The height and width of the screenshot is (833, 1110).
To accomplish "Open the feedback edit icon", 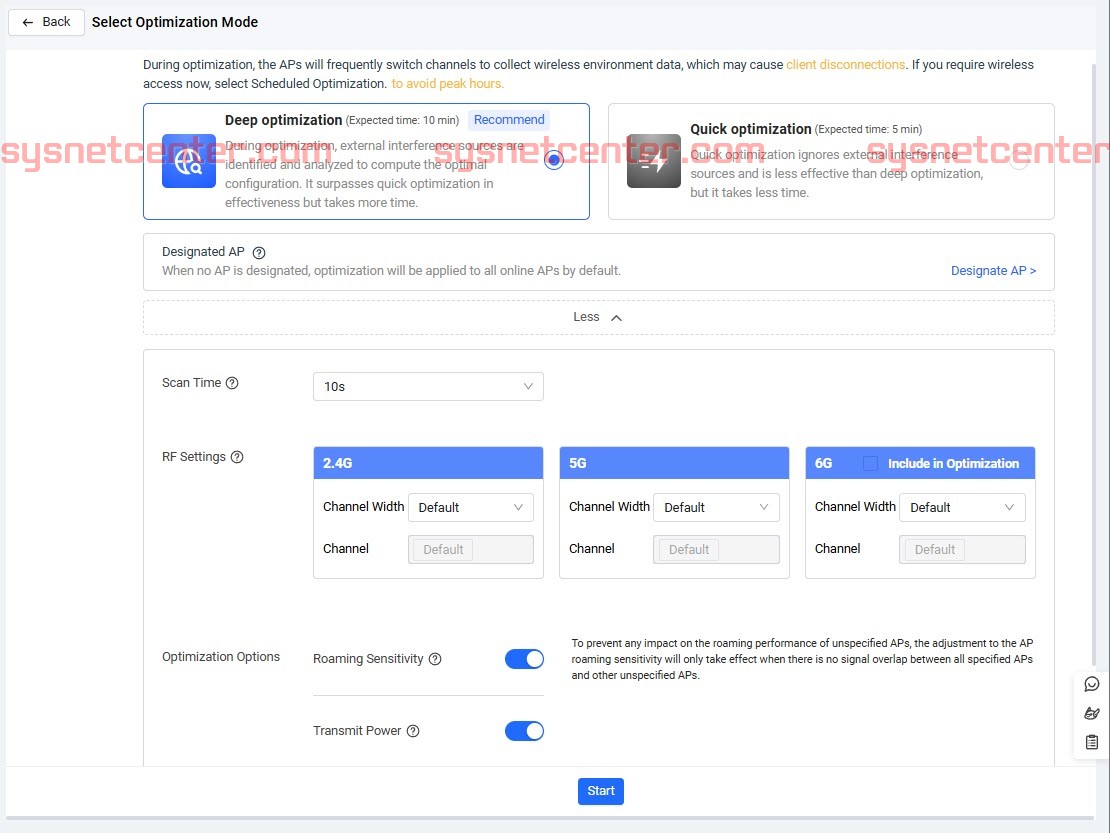I will [x=1092, y=713].
